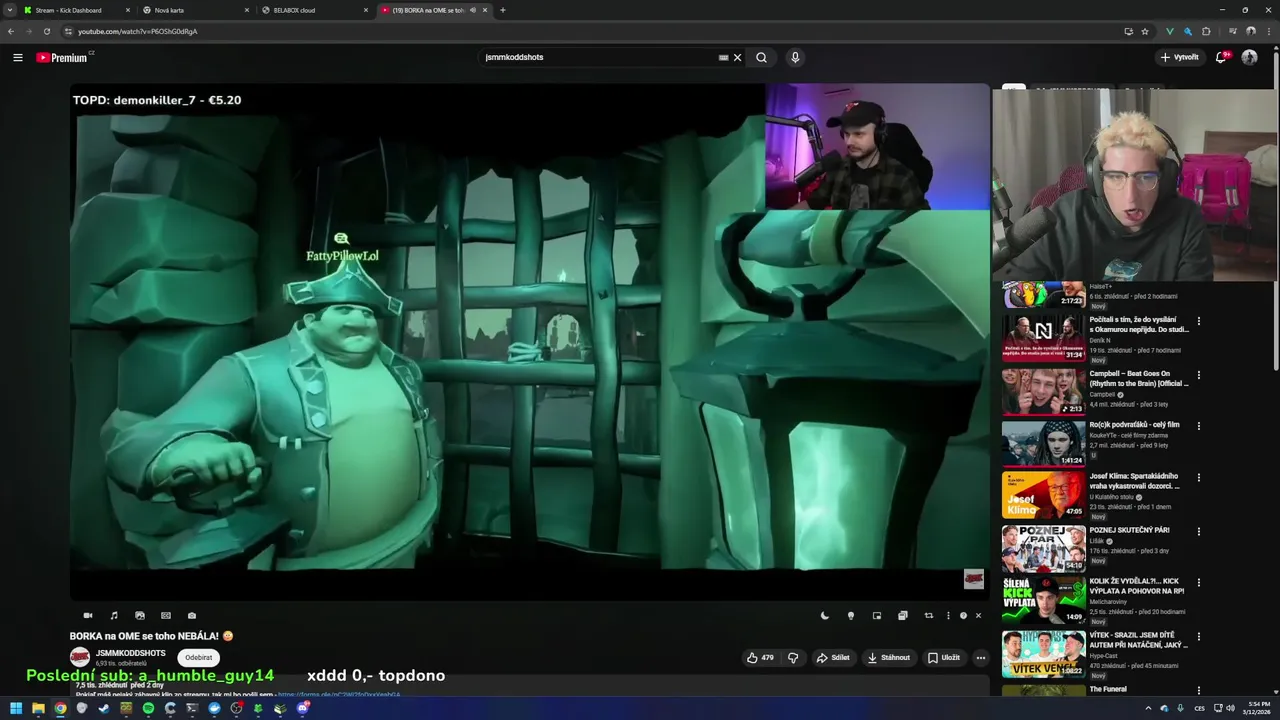Screen dimensions: 1280x720
Task: Open a new browser tab
Action: click(x=503, y=10)
